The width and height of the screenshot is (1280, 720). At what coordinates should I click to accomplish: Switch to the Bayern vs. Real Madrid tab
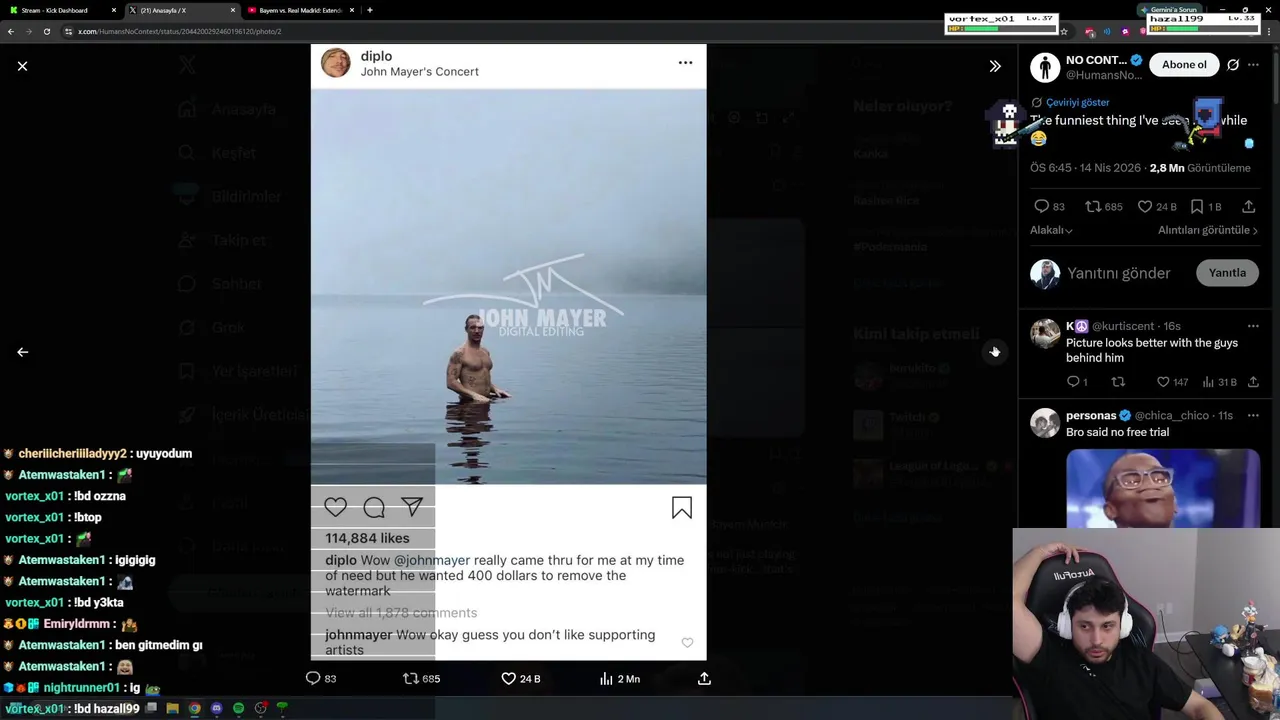coord(300,10)
